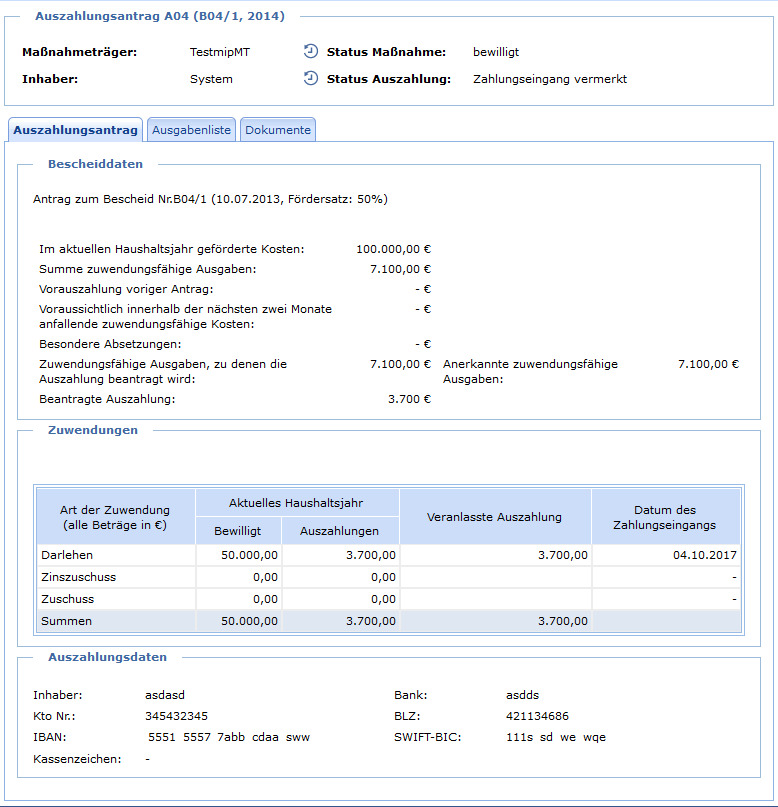Click 'Anerkannte zuwendungsfähige Ausgaben:' label

(531, 372)
